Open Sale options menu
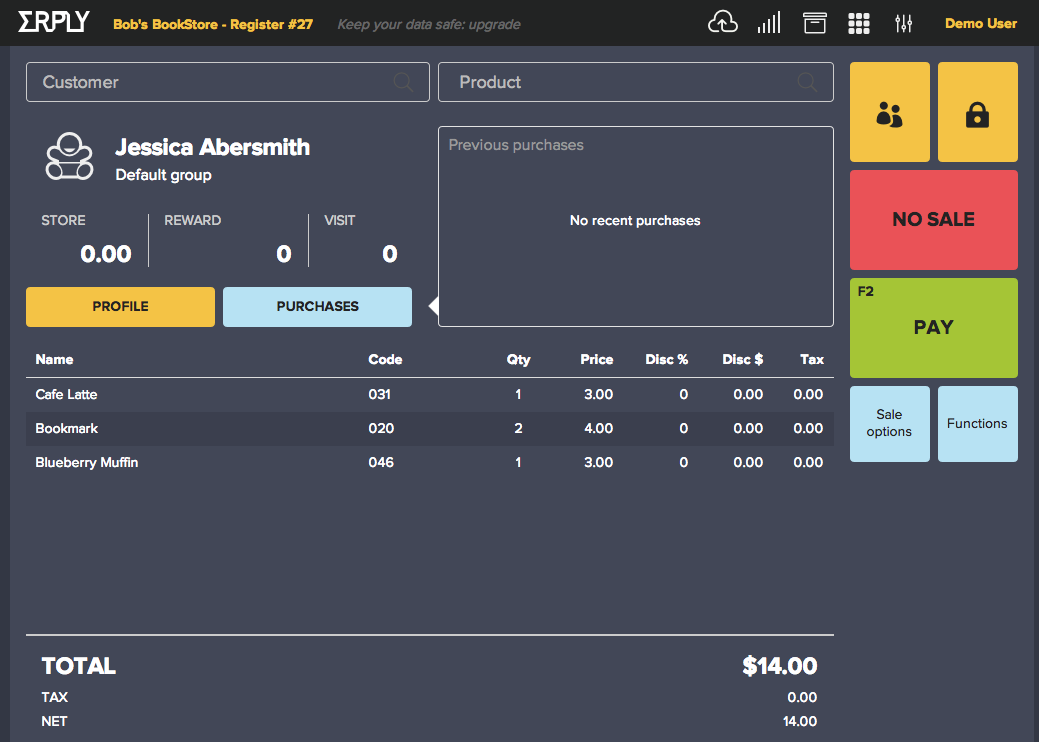Viewport: 1039px width, 742px height. point(889,424)
